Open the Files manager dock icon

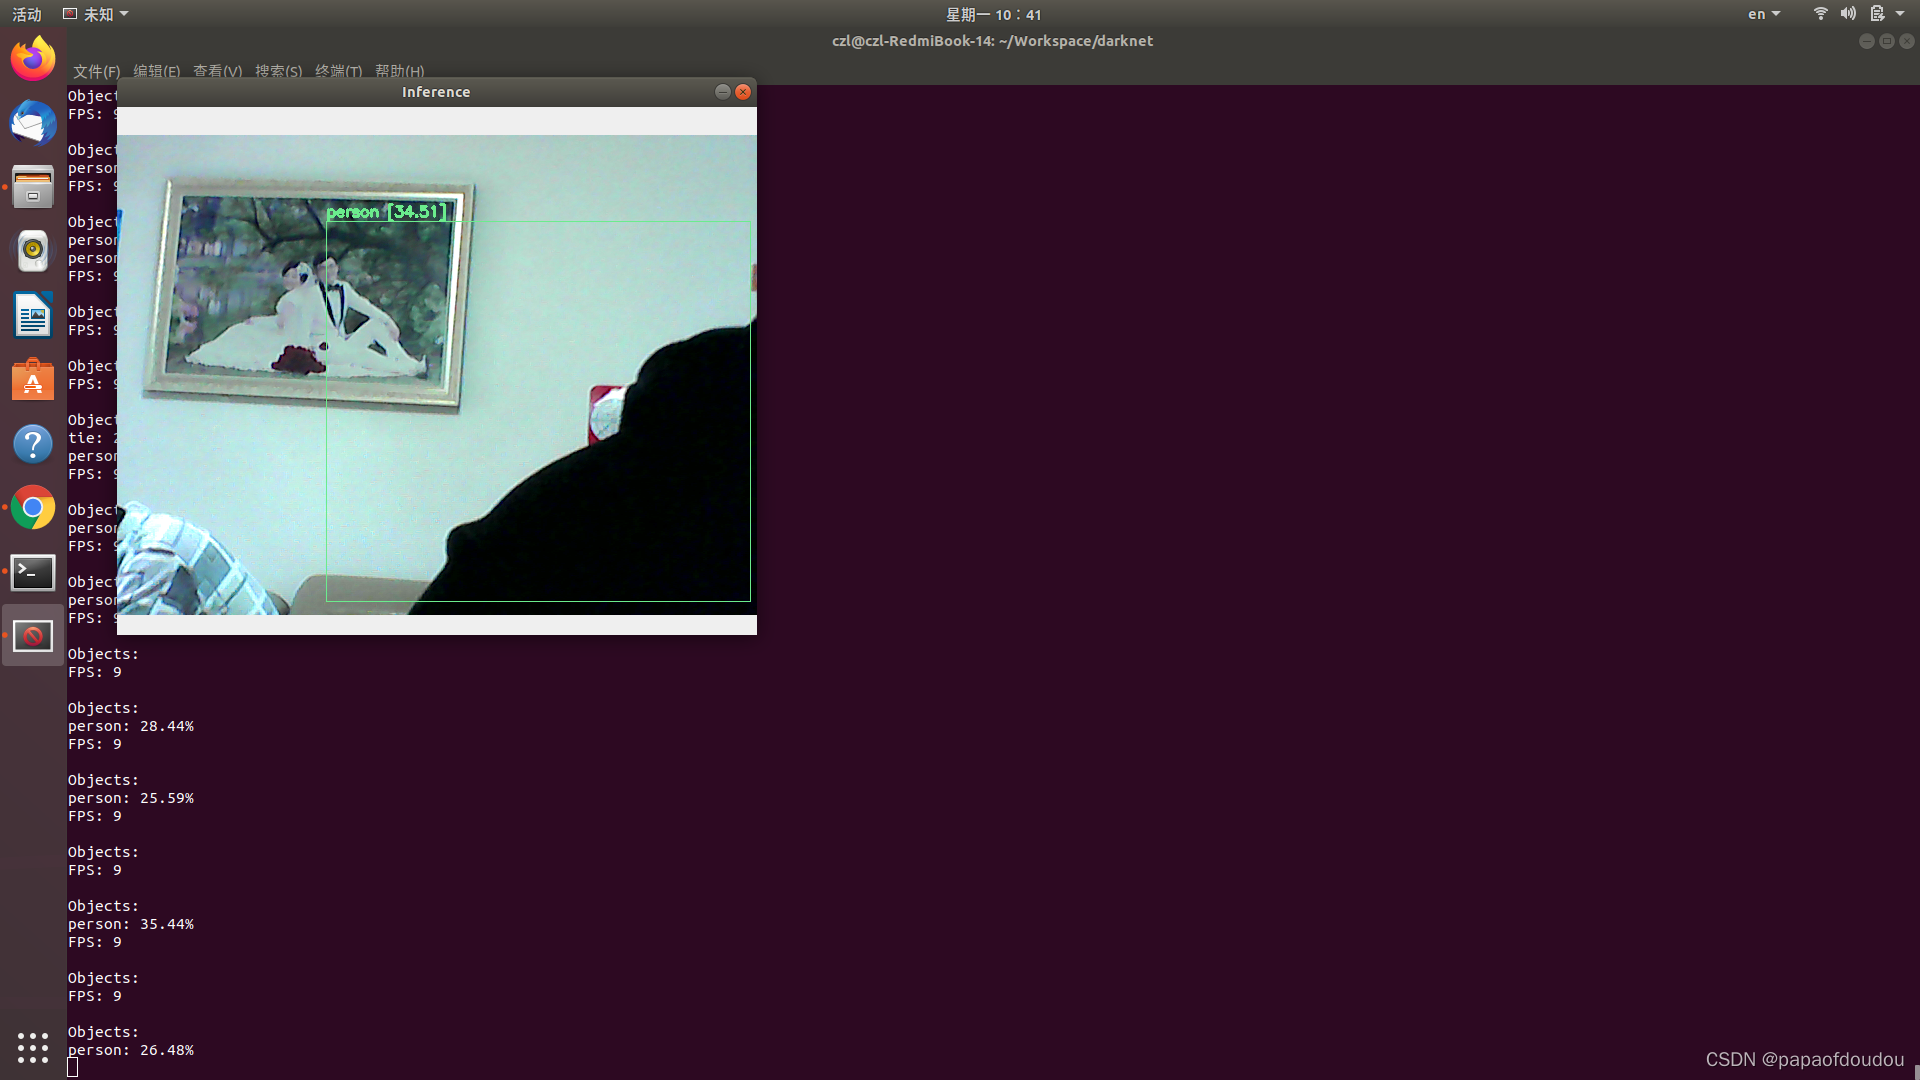[x=33, y=187]
